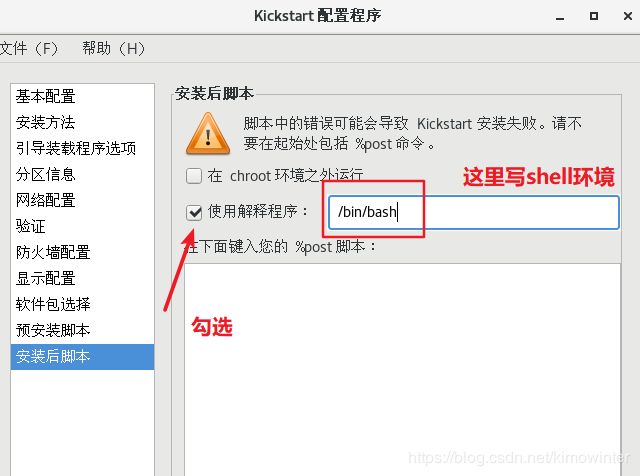
Task: Open the 文件 (F) menu
Action: (29, 49)
